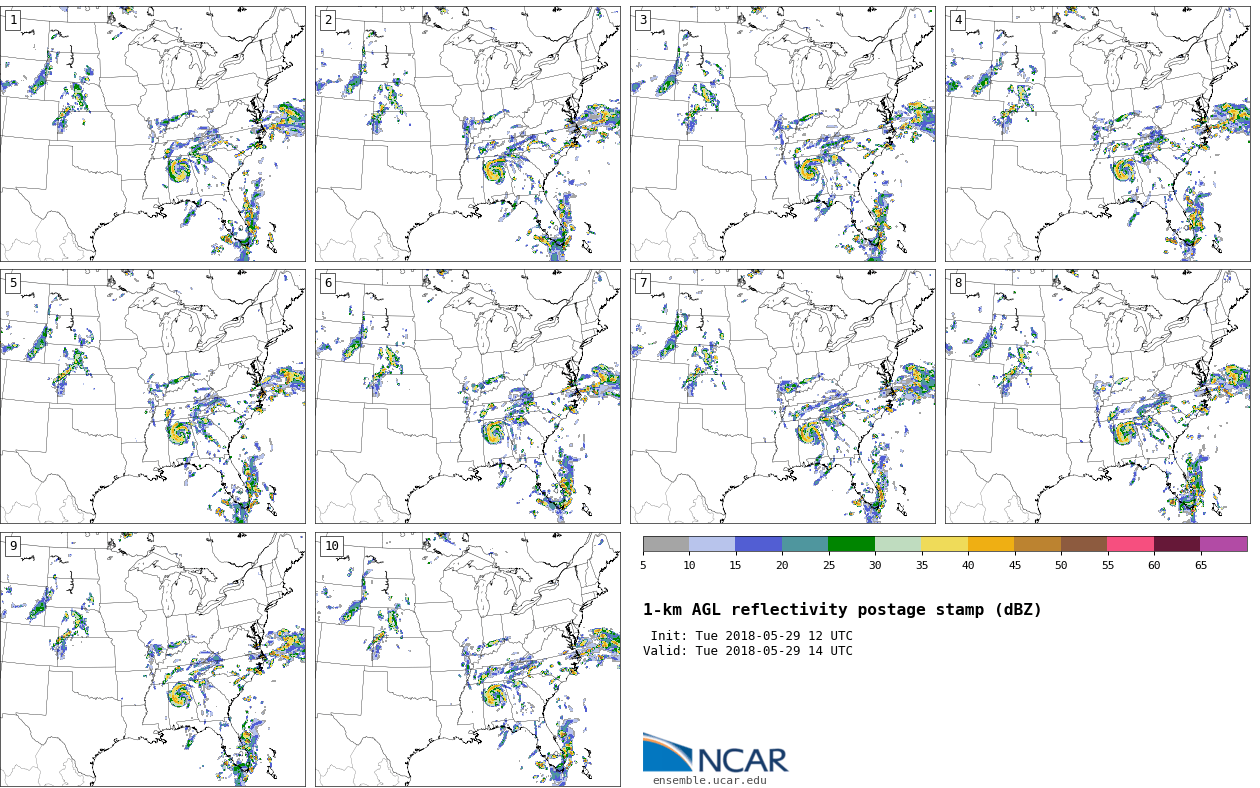This screenshot has width=1260, height=788.
Task: Click the Init time text line
Action: coord(751,636)
